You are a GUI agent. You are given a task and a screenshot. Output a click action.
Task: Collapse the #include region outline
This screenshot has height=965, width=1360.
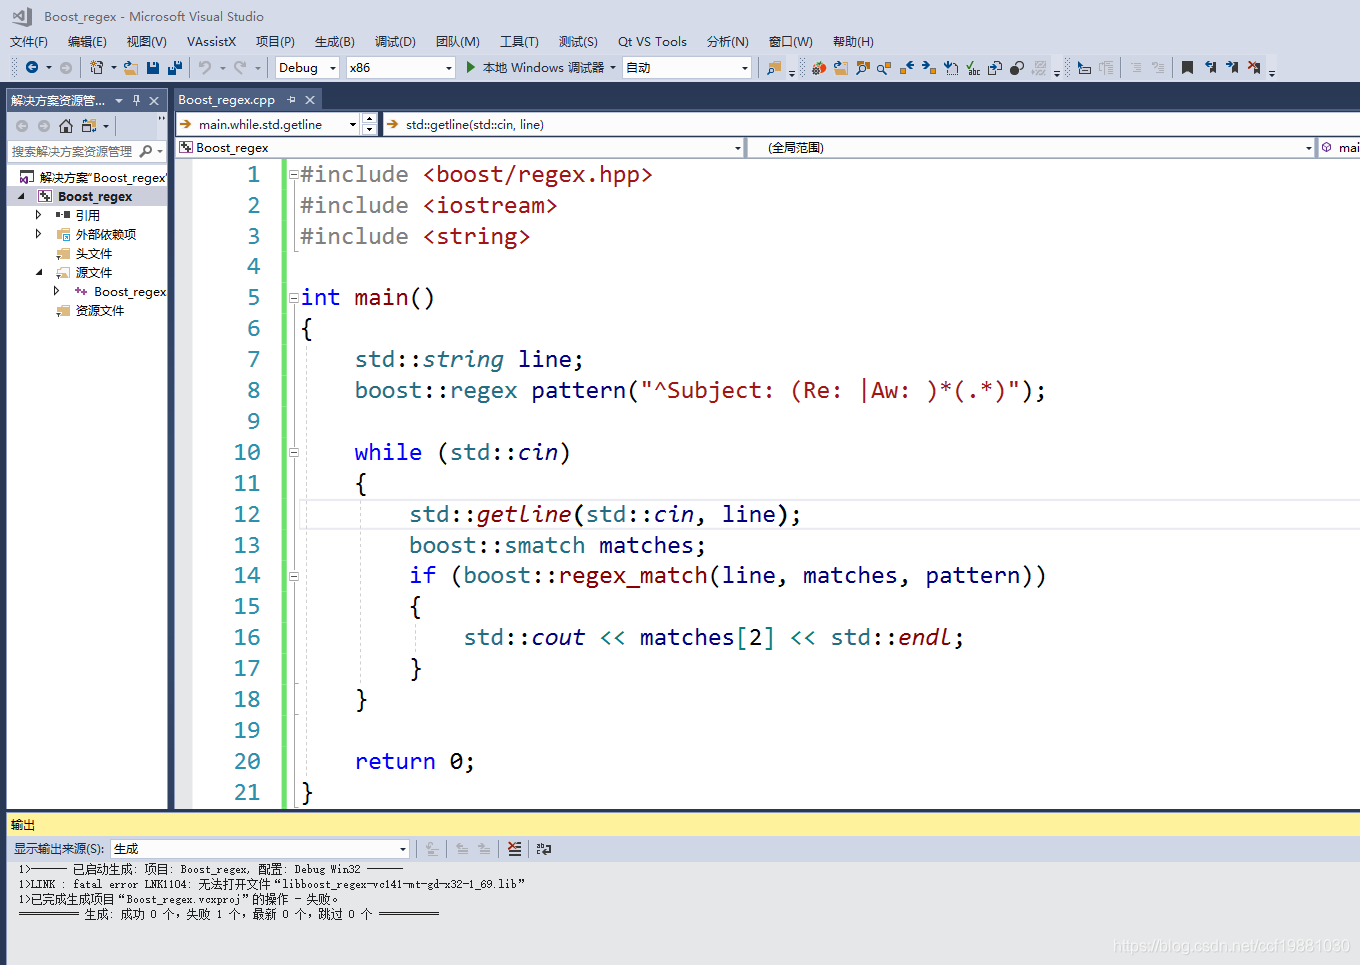[x=294, y=174]
